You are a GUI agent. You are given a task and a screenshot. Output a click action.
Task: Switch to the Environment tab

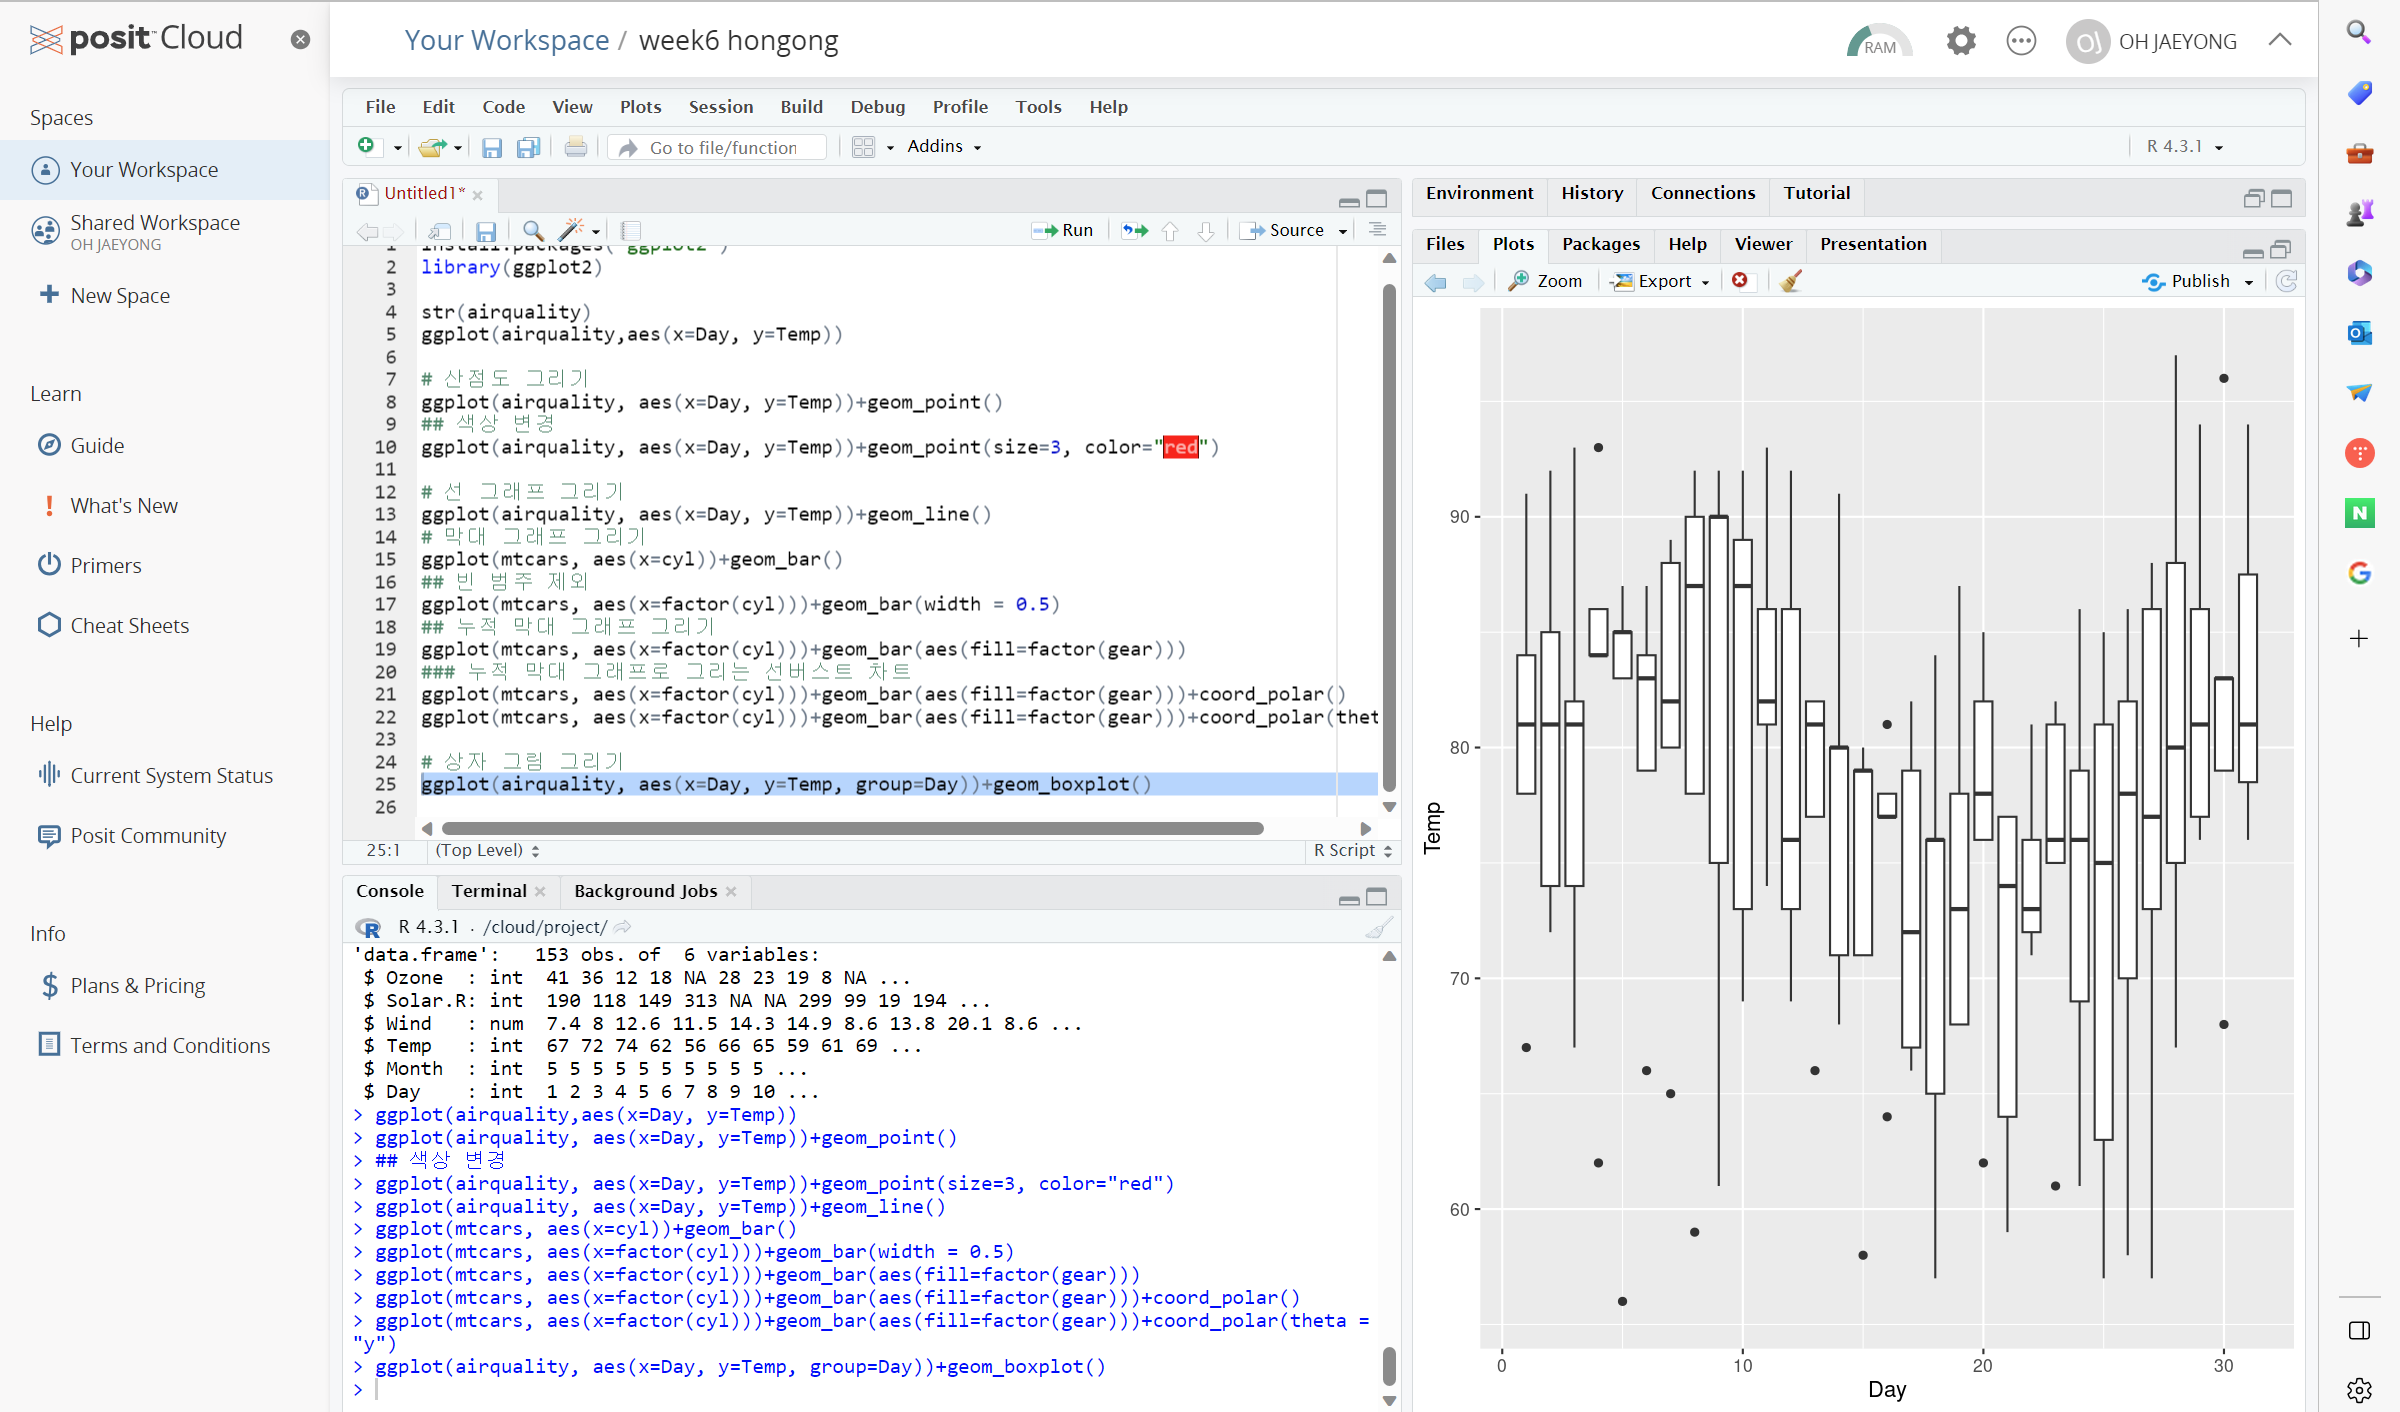point(1479,193)
